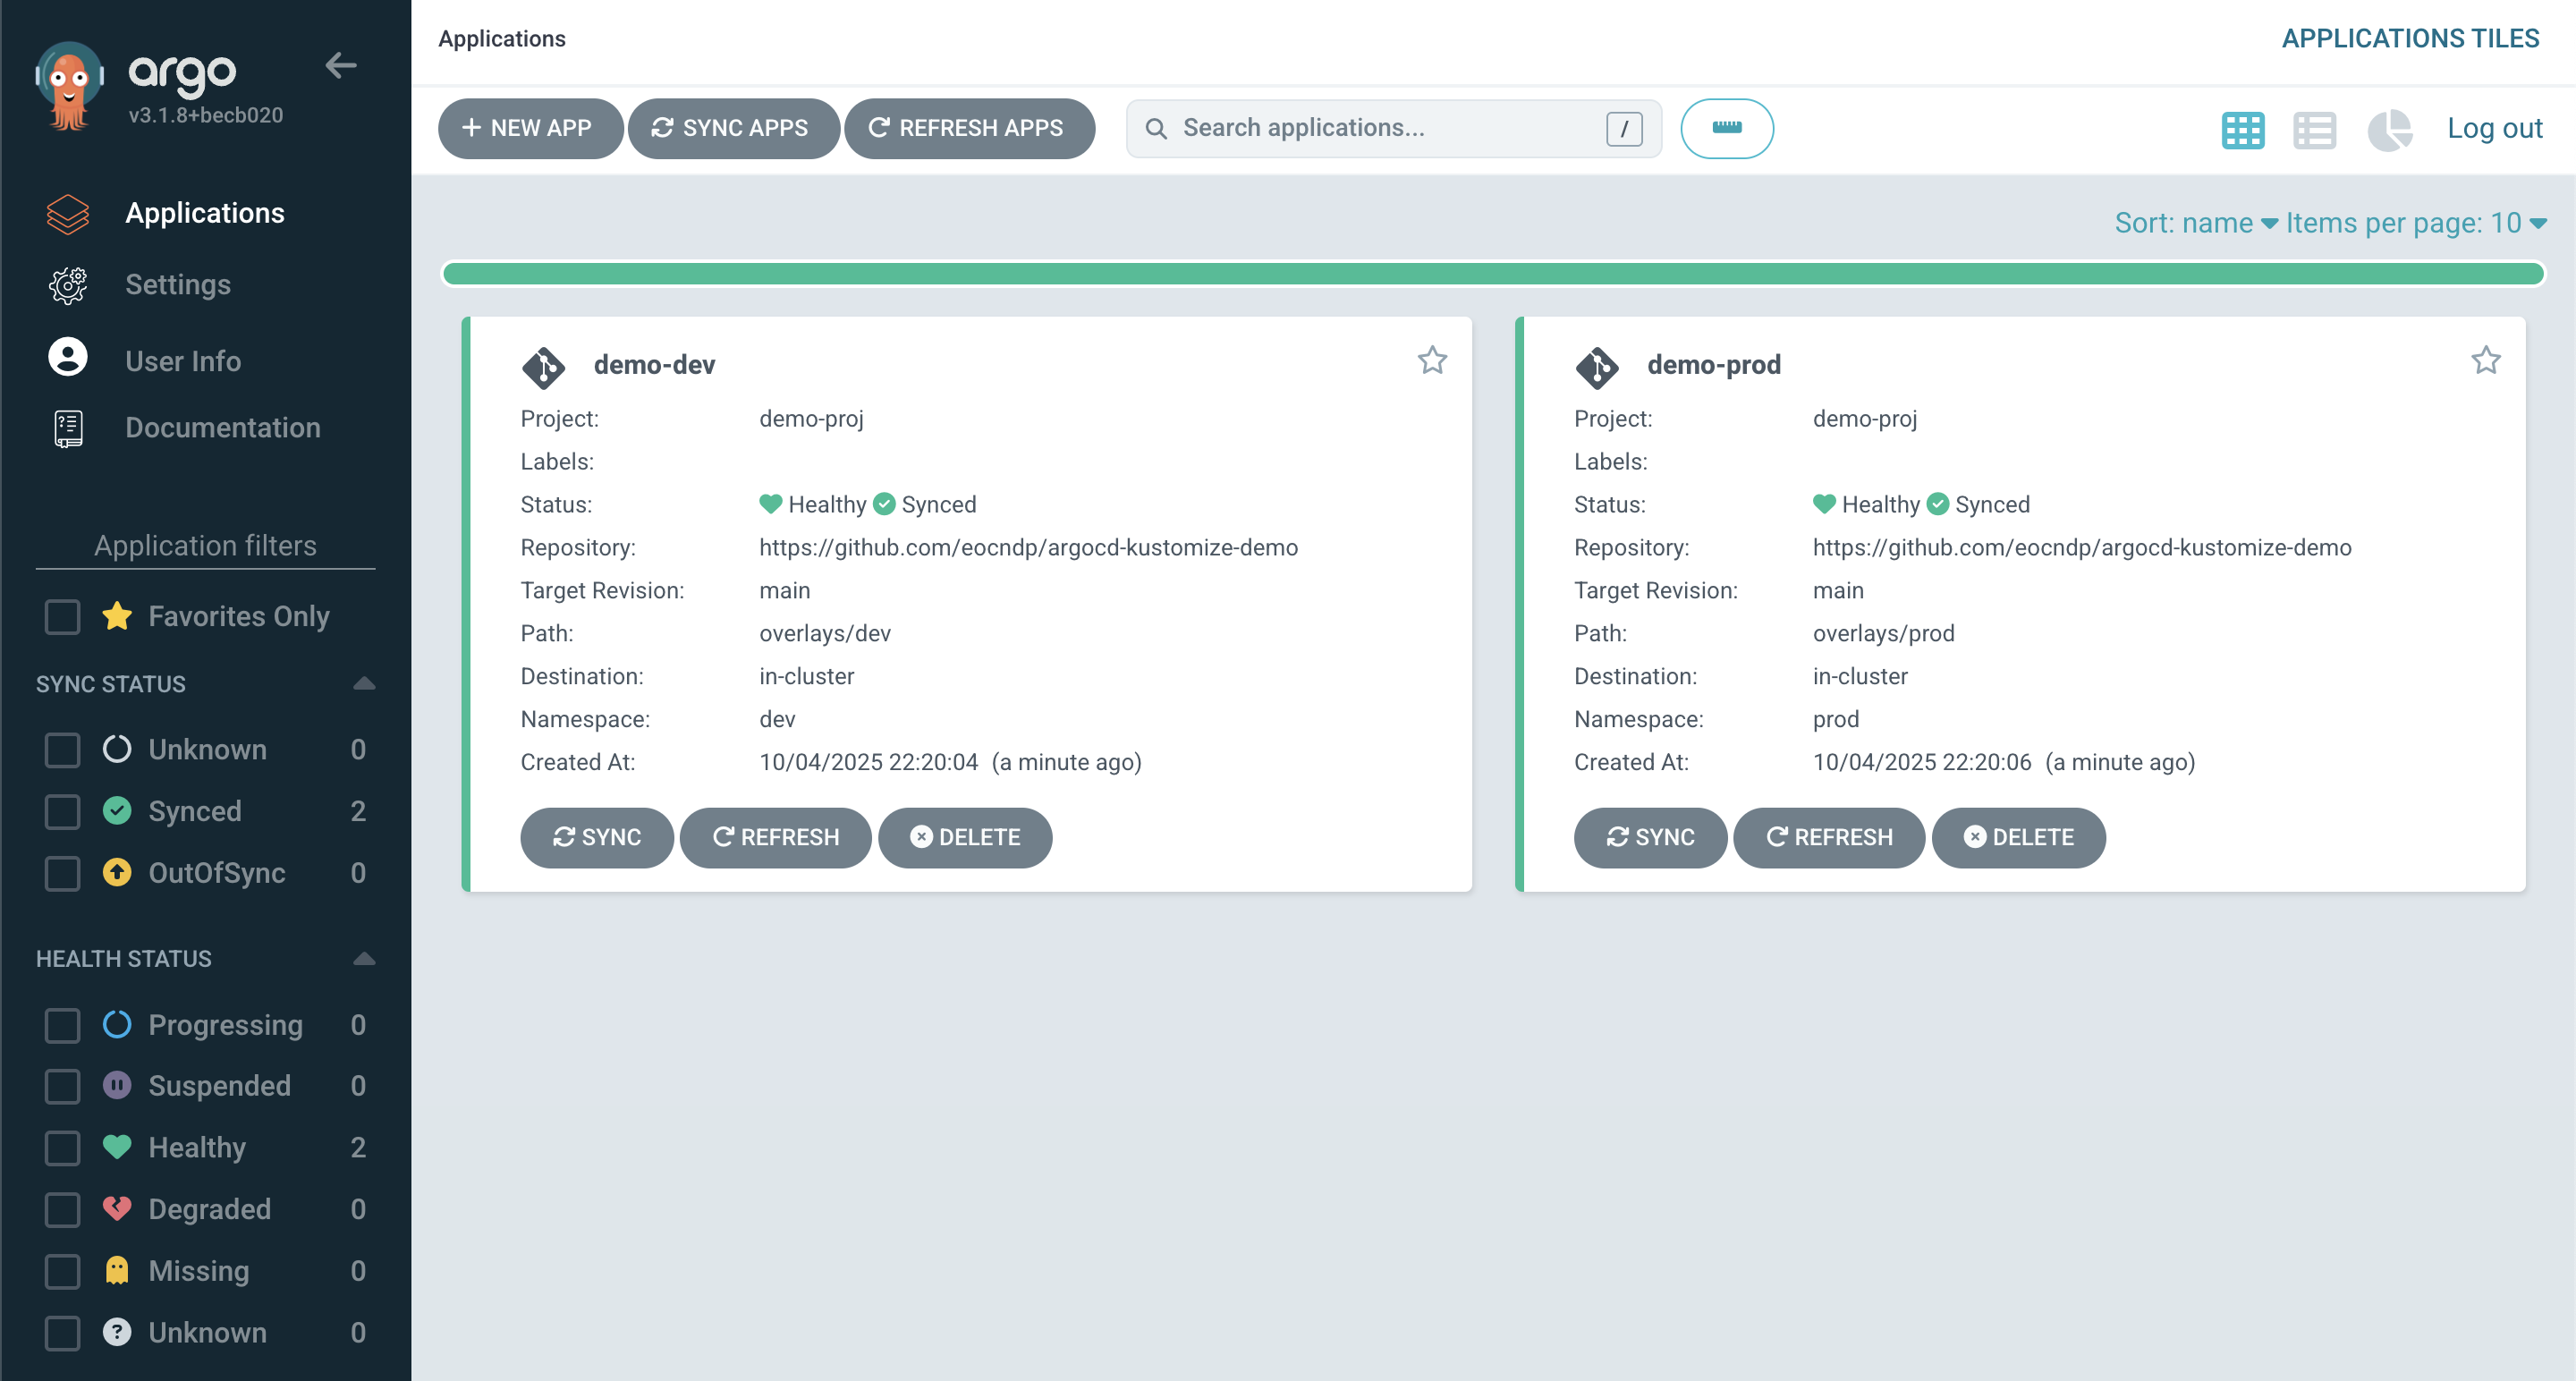This screenshot has height=1381, width=2576.
Task: Check the Degraded health status filter
Action: tap(63, 1209)
